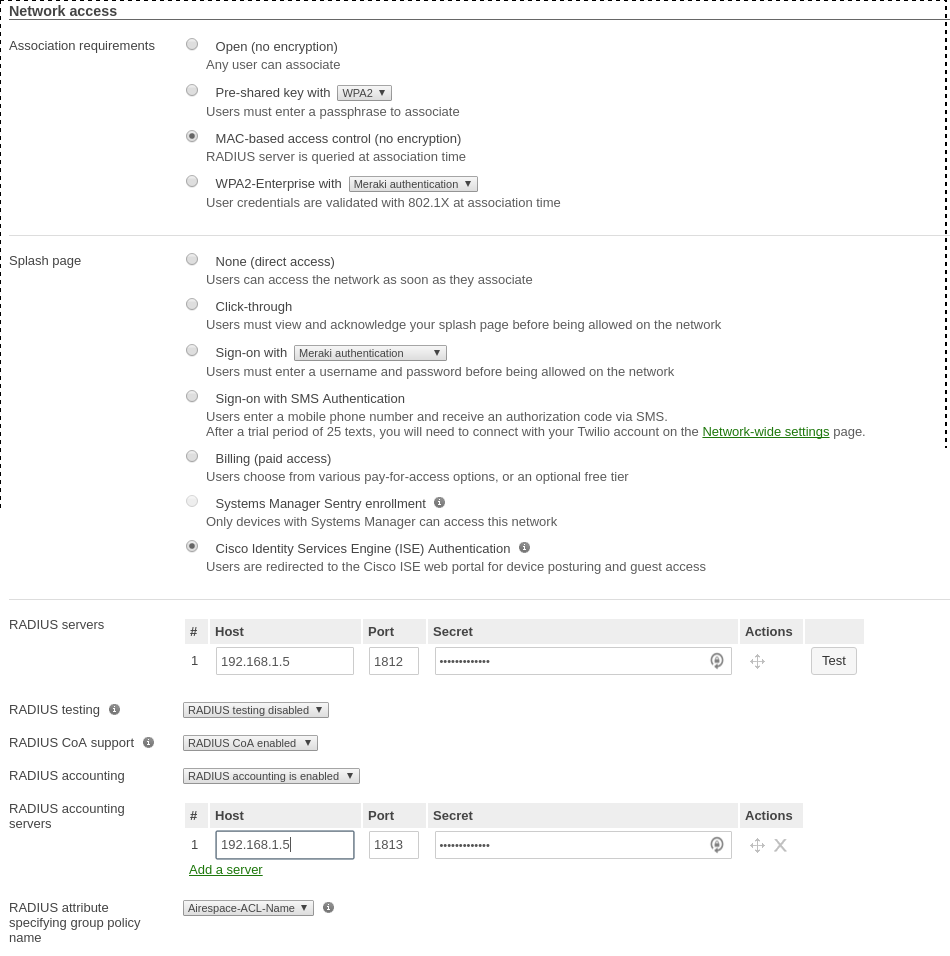
Task: Reveal the RADIUS accounting server secret
Action: coord(717,845)
